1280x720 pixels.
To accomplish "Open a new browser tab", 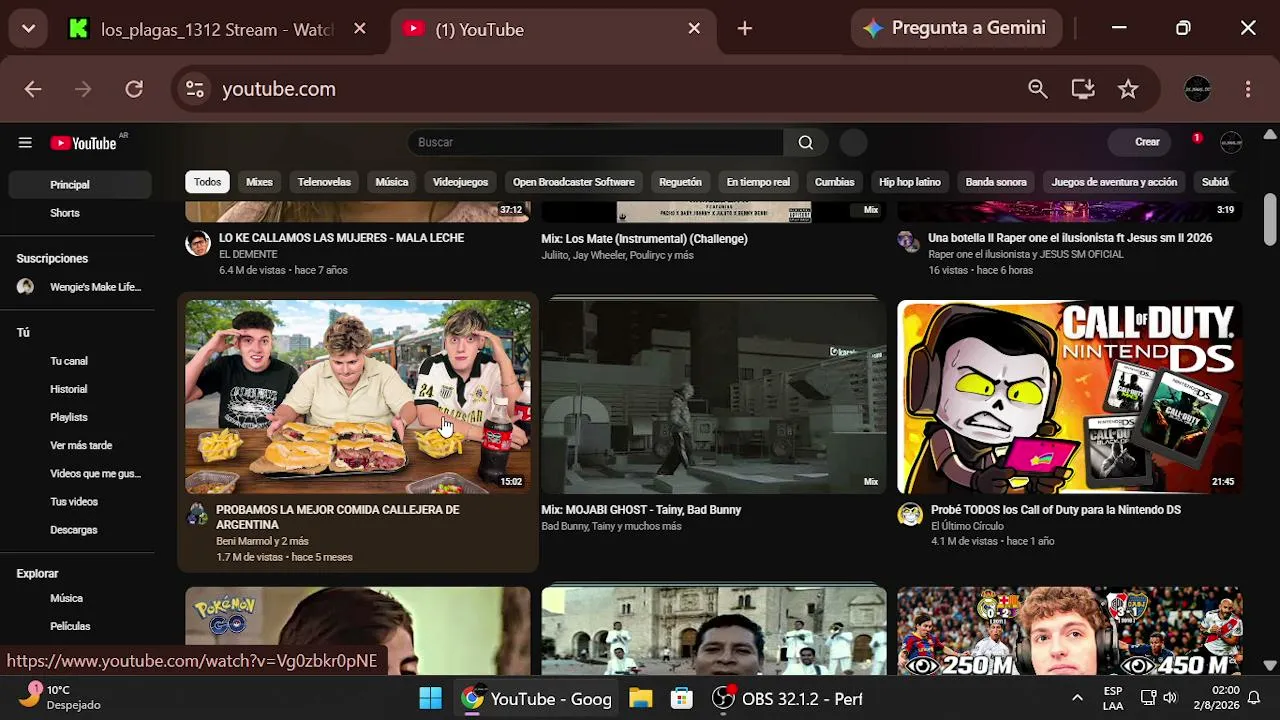I will pos(744,29).
